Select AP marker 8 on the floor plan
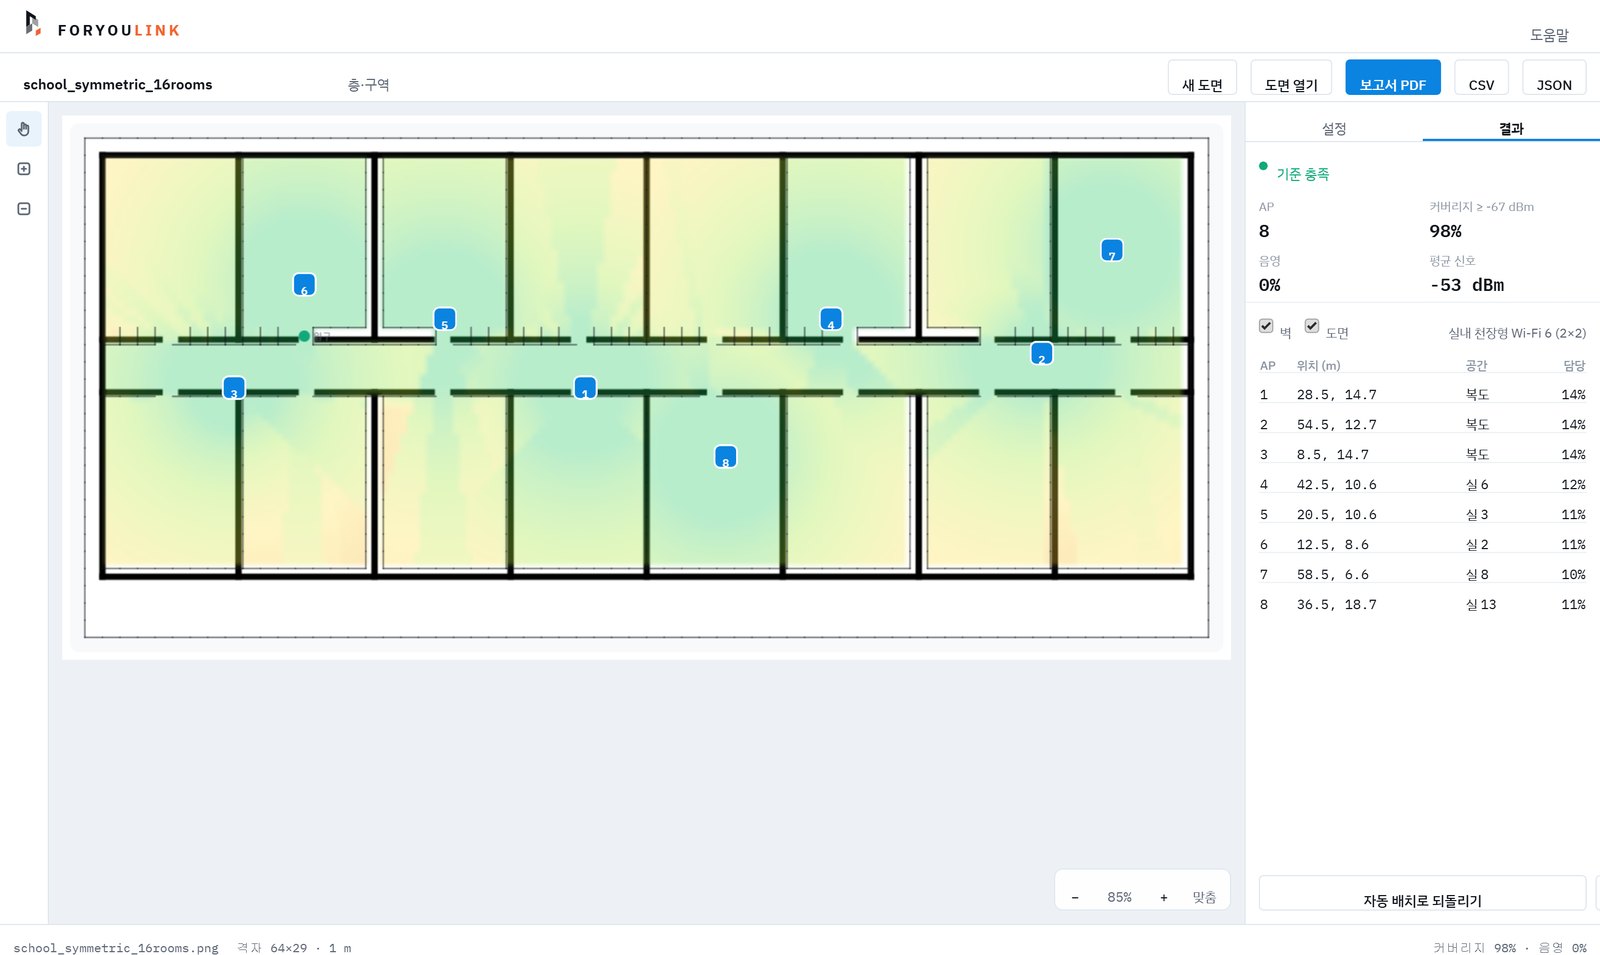The image size is (1600, 955). (x=725, y=457)
